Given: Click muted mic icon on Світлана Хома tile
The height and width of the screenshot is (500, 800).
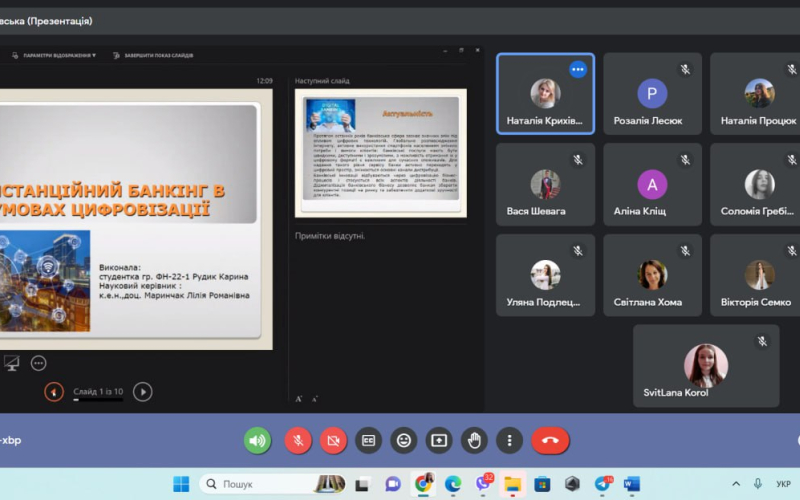Looking at the screenshot, I should pyautogui.click(x=685, y=251).
